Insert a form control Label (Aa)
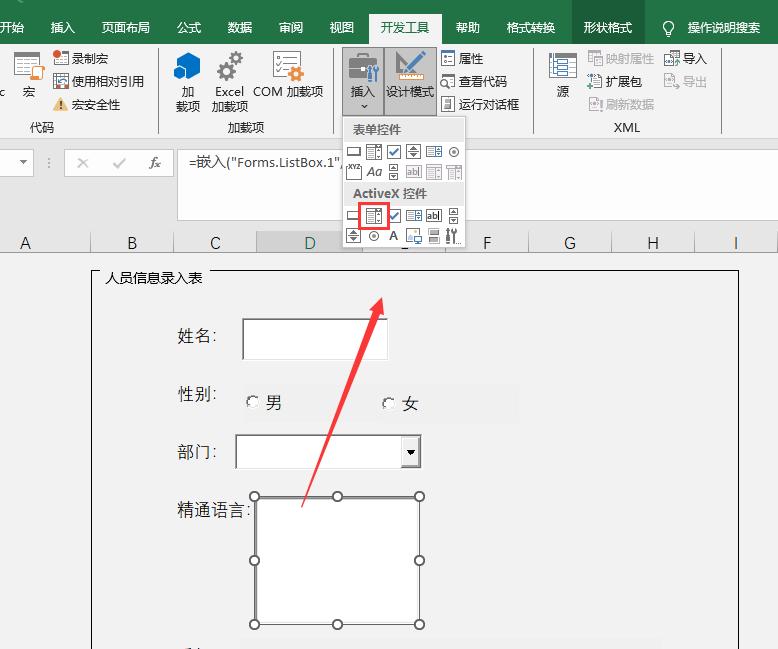Screen dimensions: 778x649 [x=374, y=172]
